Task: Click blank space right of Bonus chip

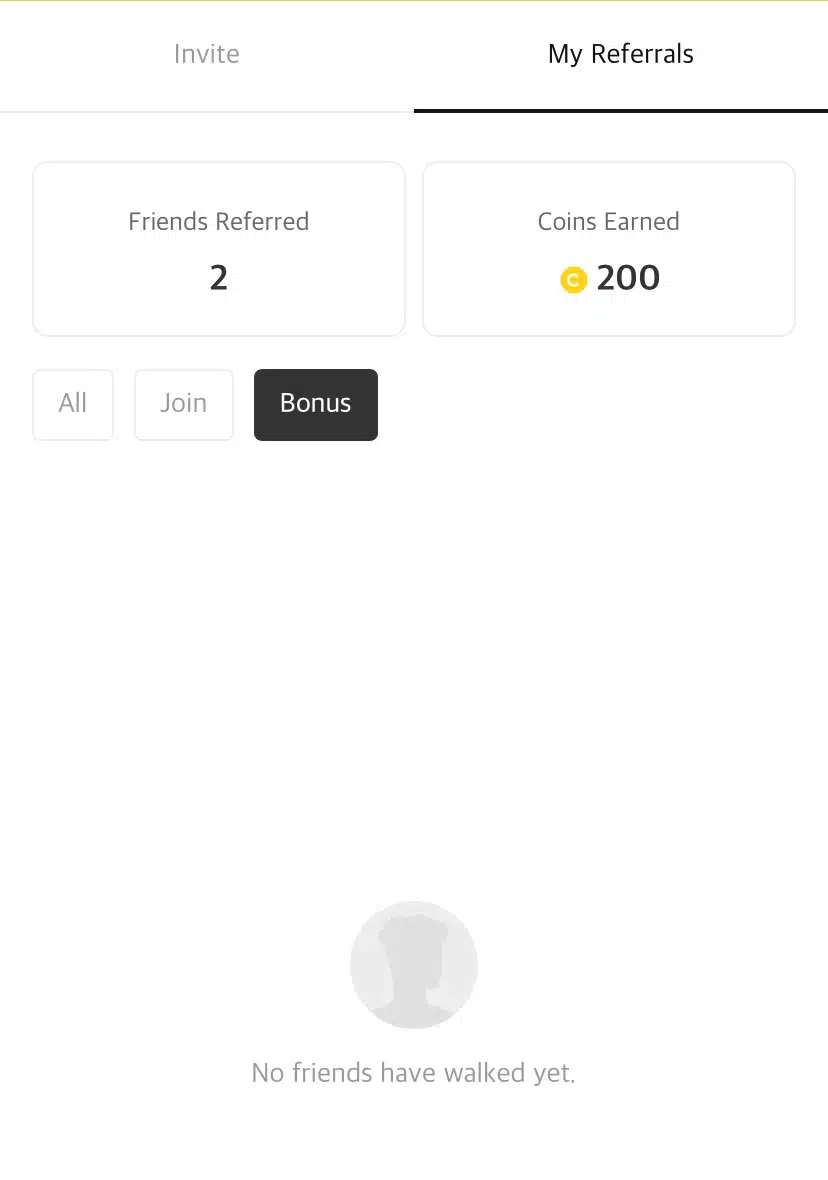Action: click(600, 404)
